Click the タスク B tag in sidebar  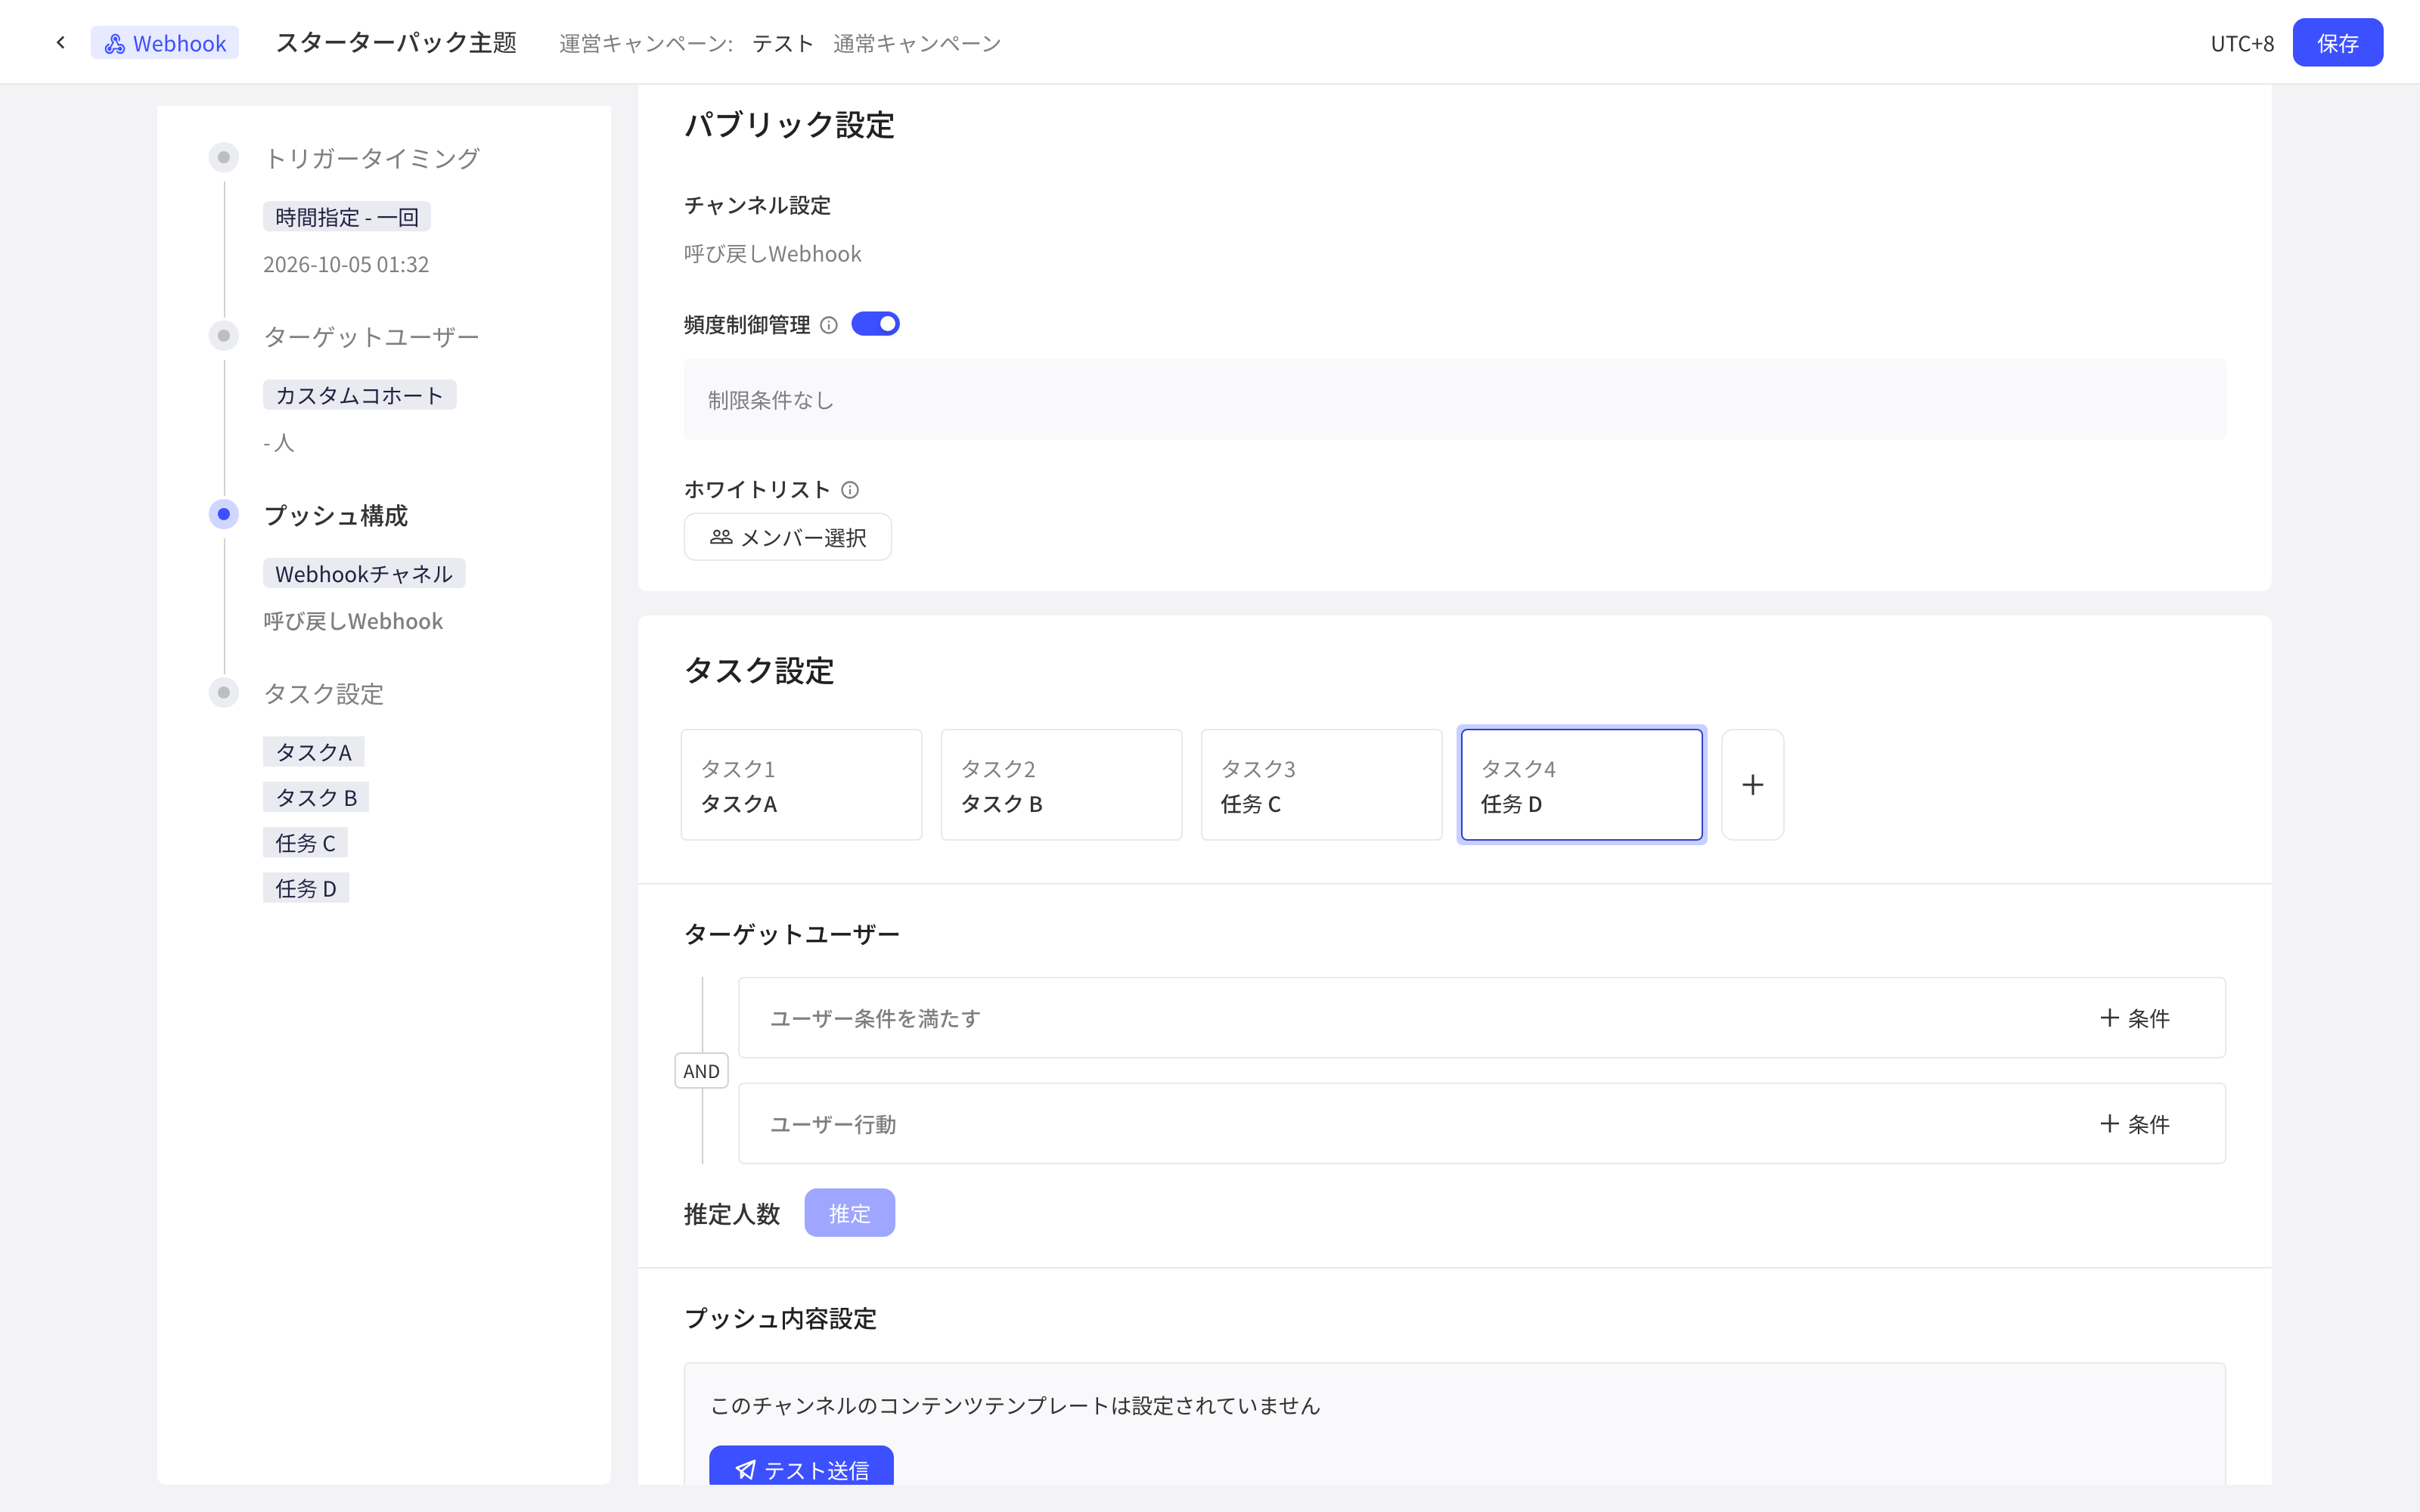[316, 797]
